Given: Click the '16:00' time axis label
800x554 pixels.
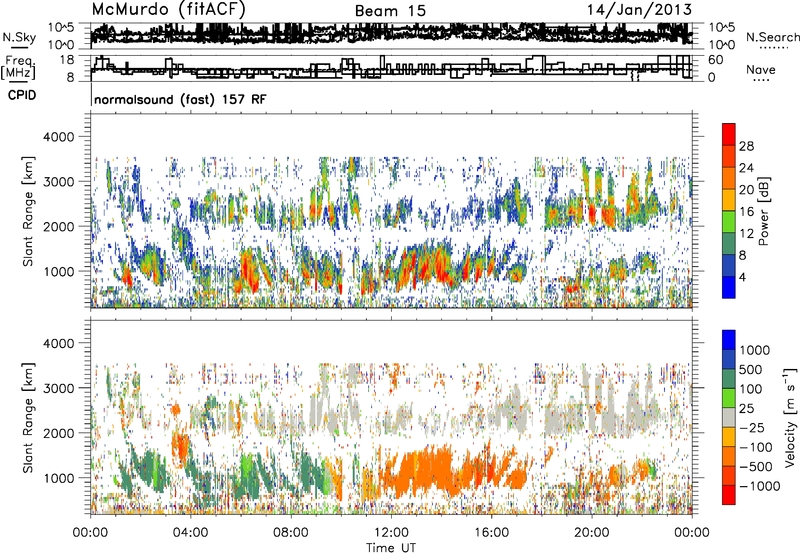Looking at the screenshot, I should point(491,533).
